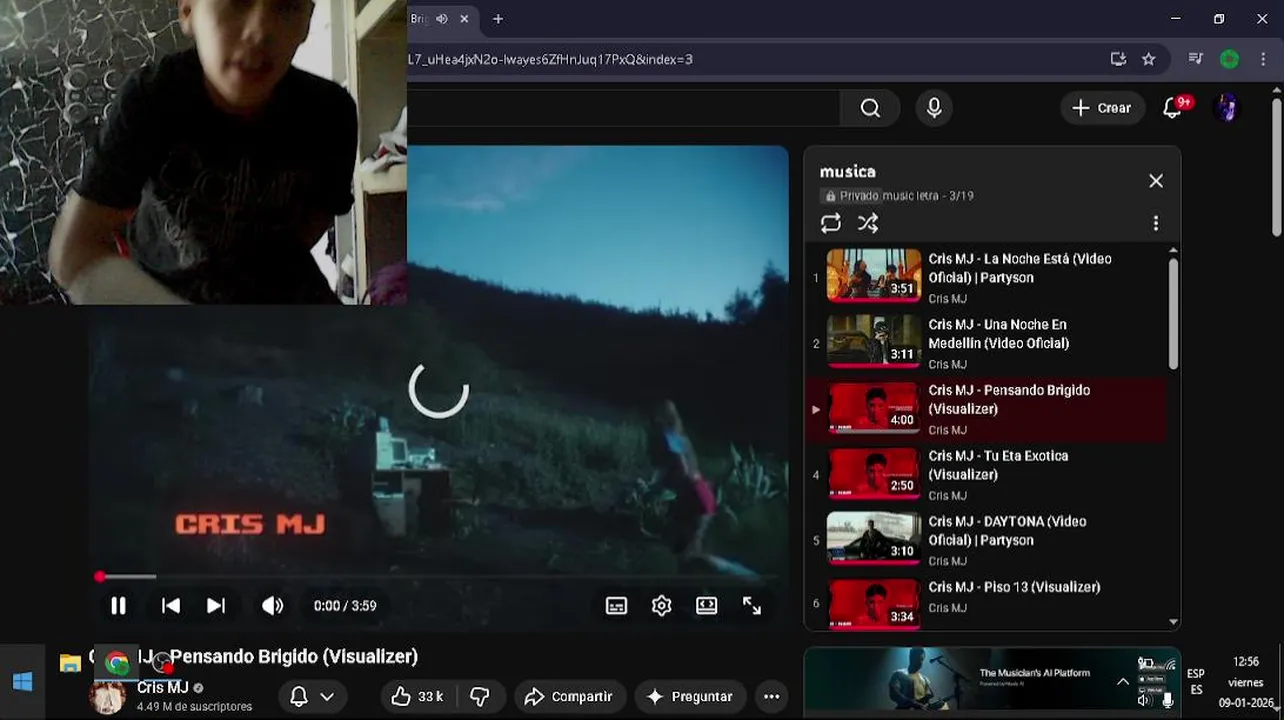The image size is (1284, 720).
Task: Open the system volume tray icon
Action: (x=1145, y=700)
